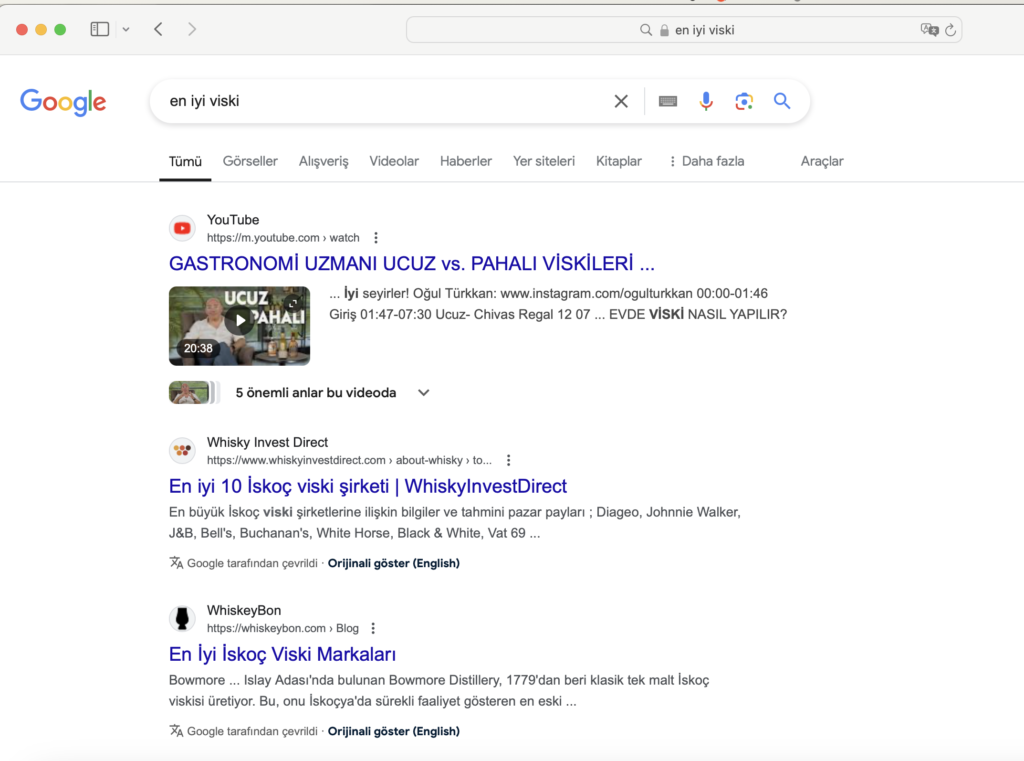Expand the Daha fazla menu
This screenshot has height=761, width=1024.
pyautogui.click(x=707, y=161)
